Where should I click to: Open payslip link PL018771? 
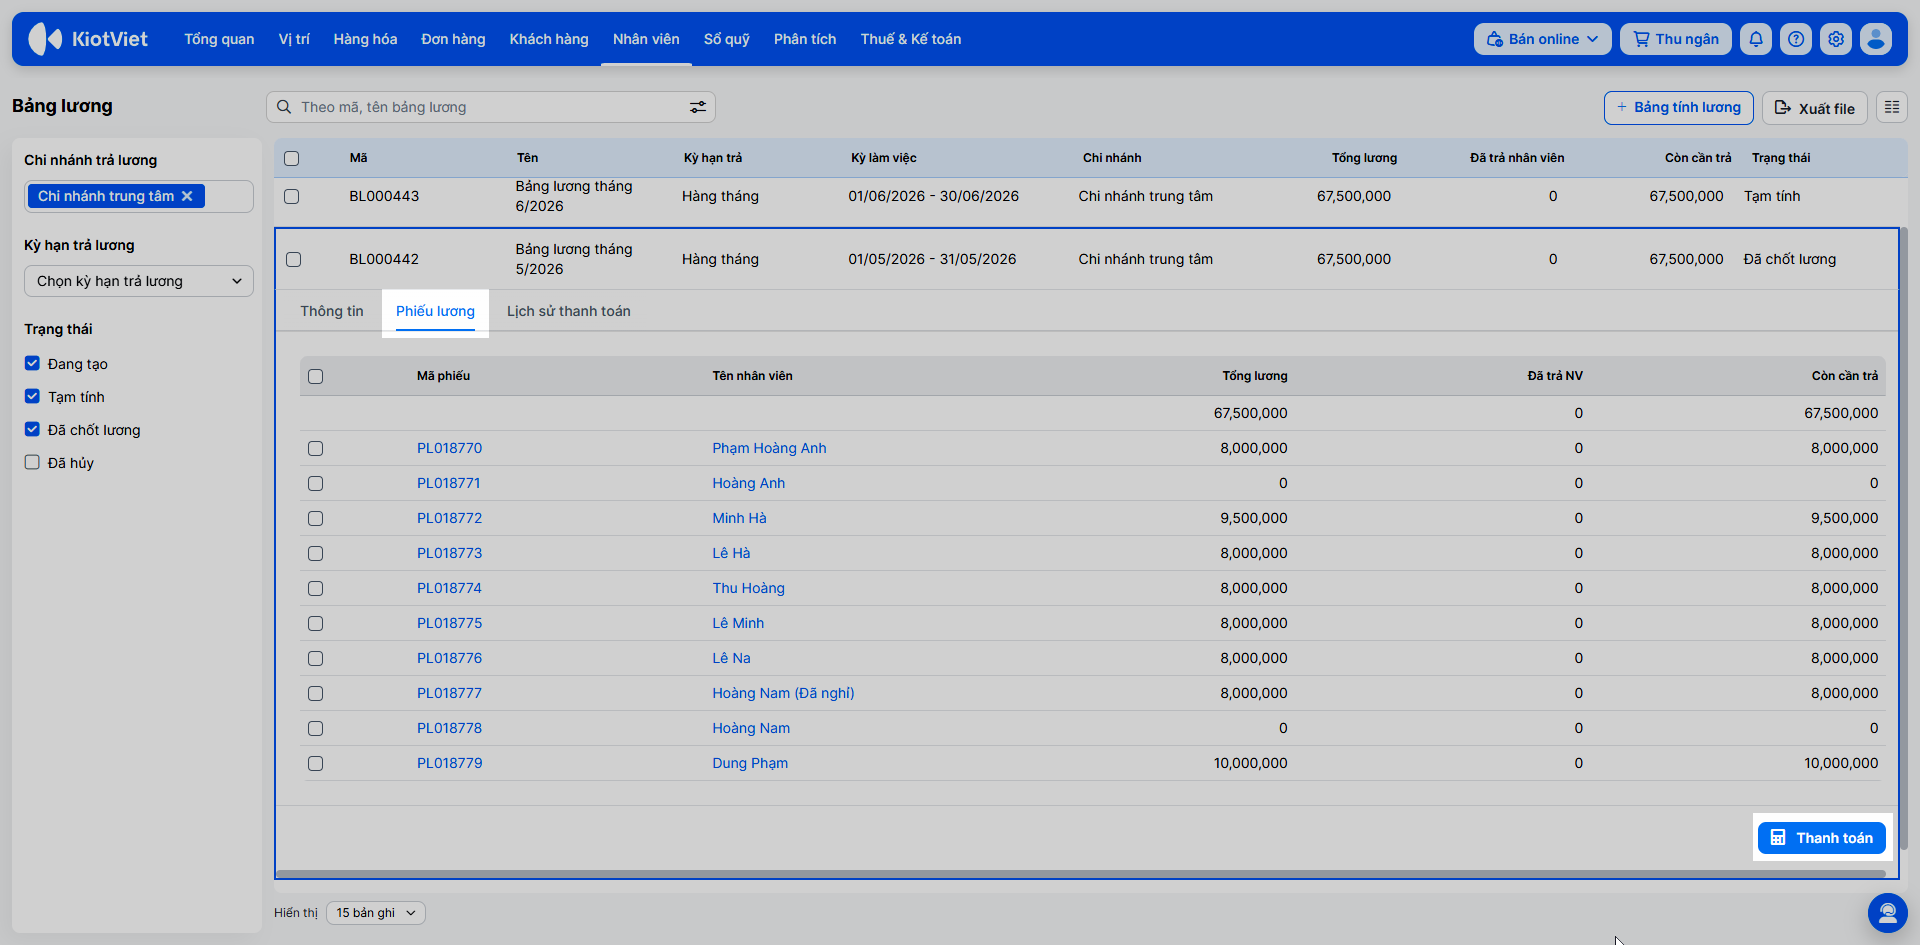(449, 483)
